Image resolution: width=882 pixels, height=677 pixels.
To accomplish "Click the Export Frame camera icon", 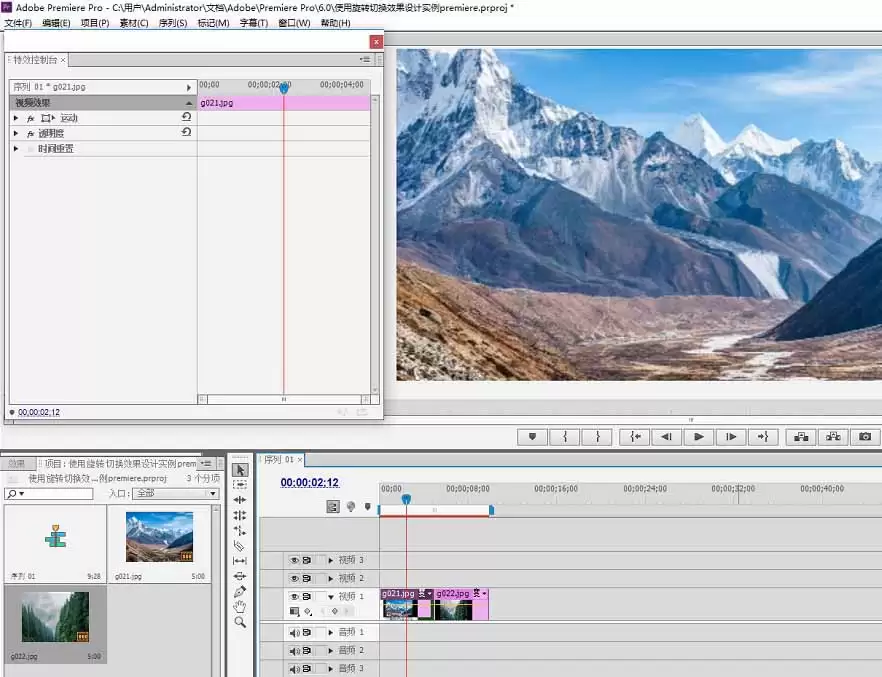I will (x=865, y=436).
